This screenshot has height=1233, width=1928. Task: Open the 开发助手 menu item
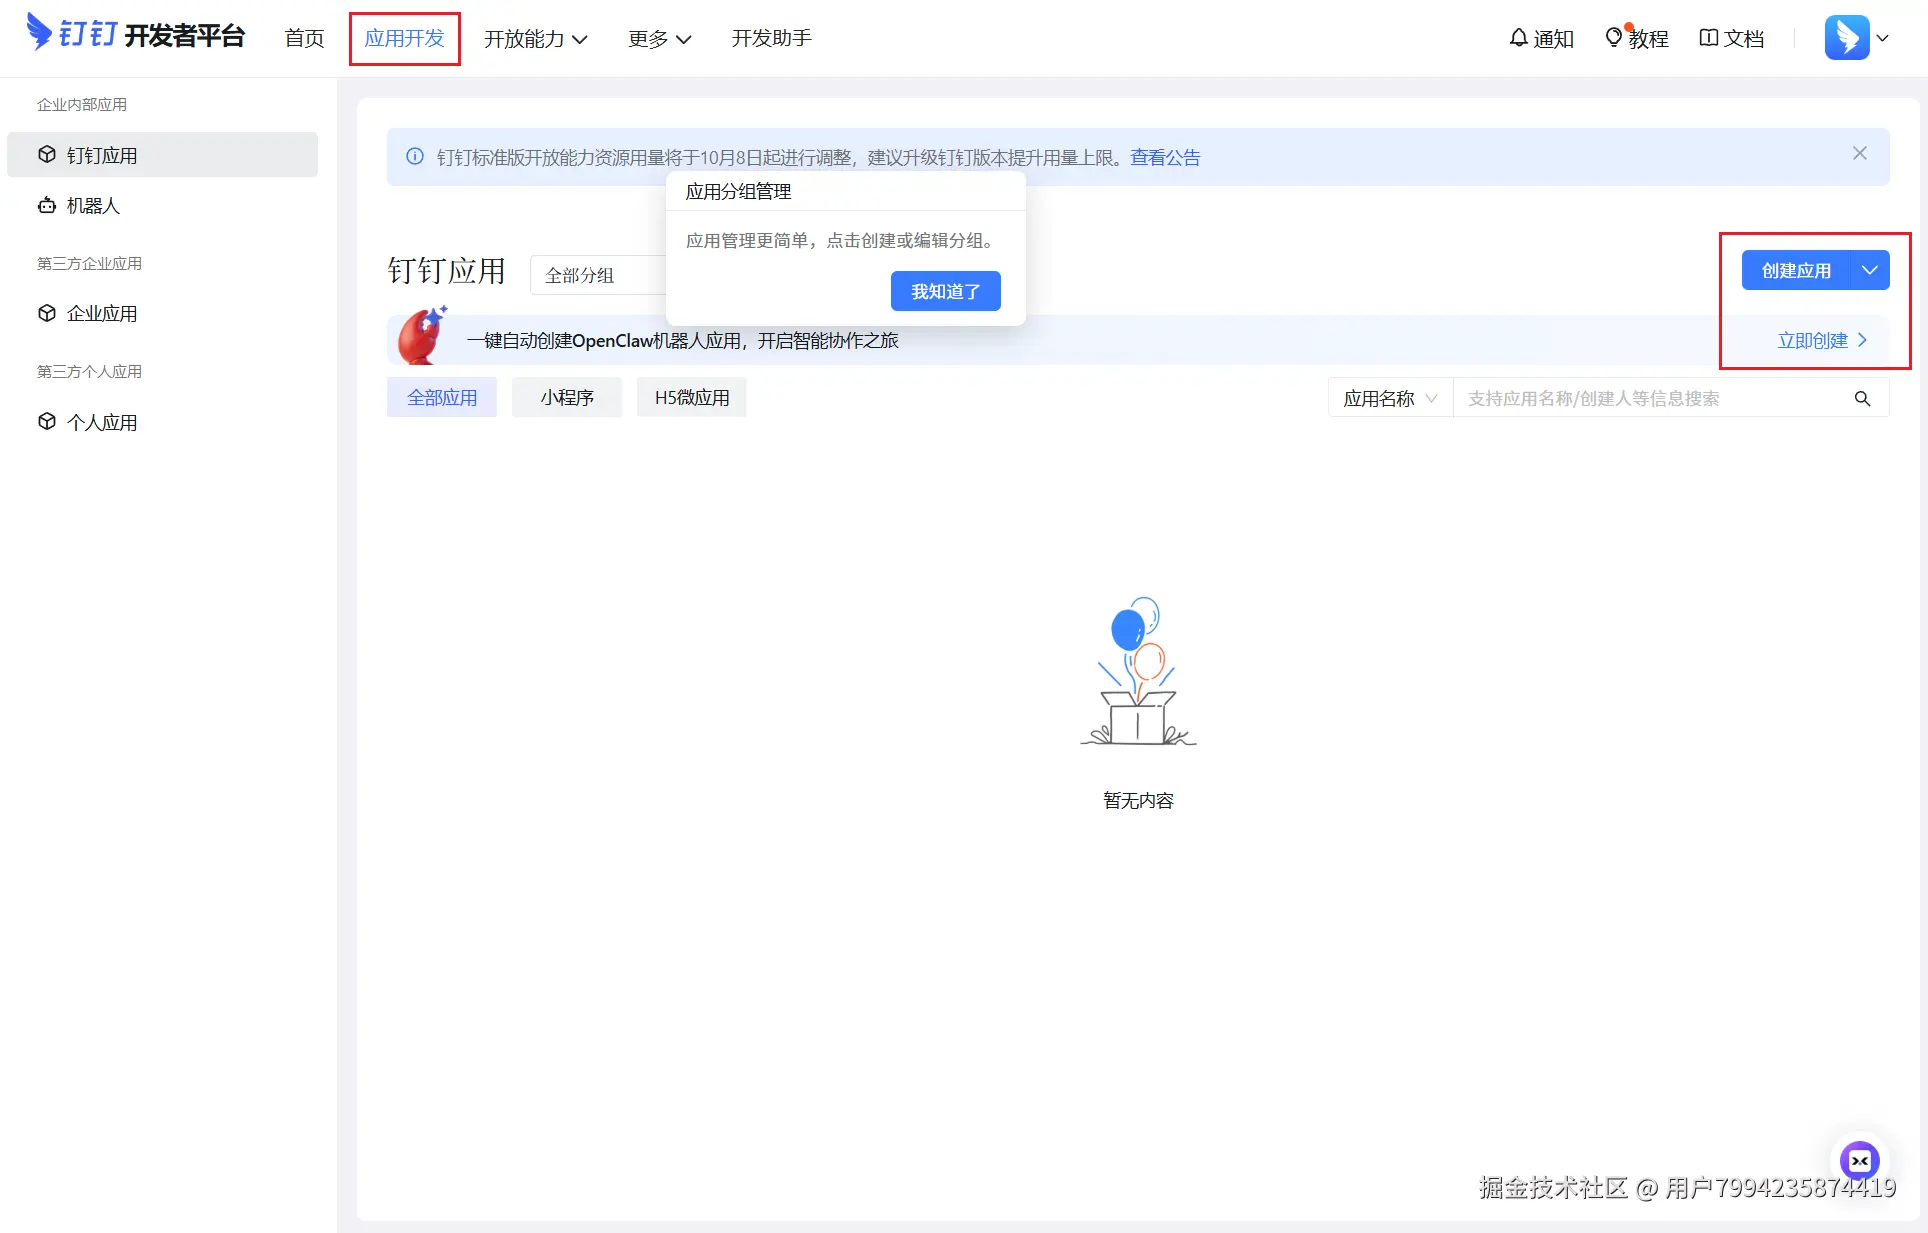[x=771, y=38]
